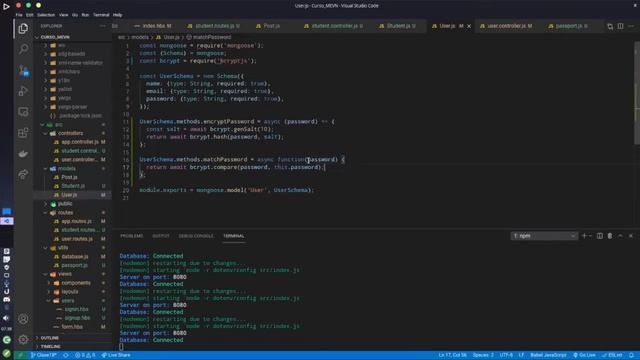The height and width of the screenshot is (360, 640).
Task: Open the Live Share view in activity bar
Action: [x=23, y=175]
